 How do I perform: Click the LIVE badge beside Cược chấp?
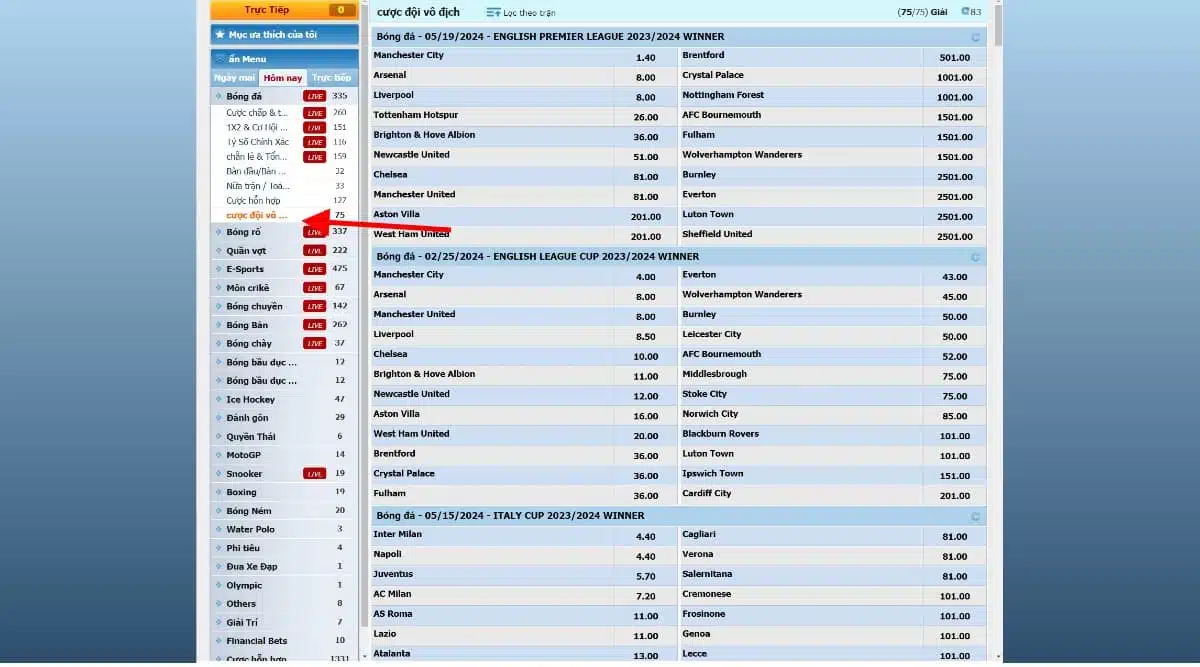coord(314,113)
